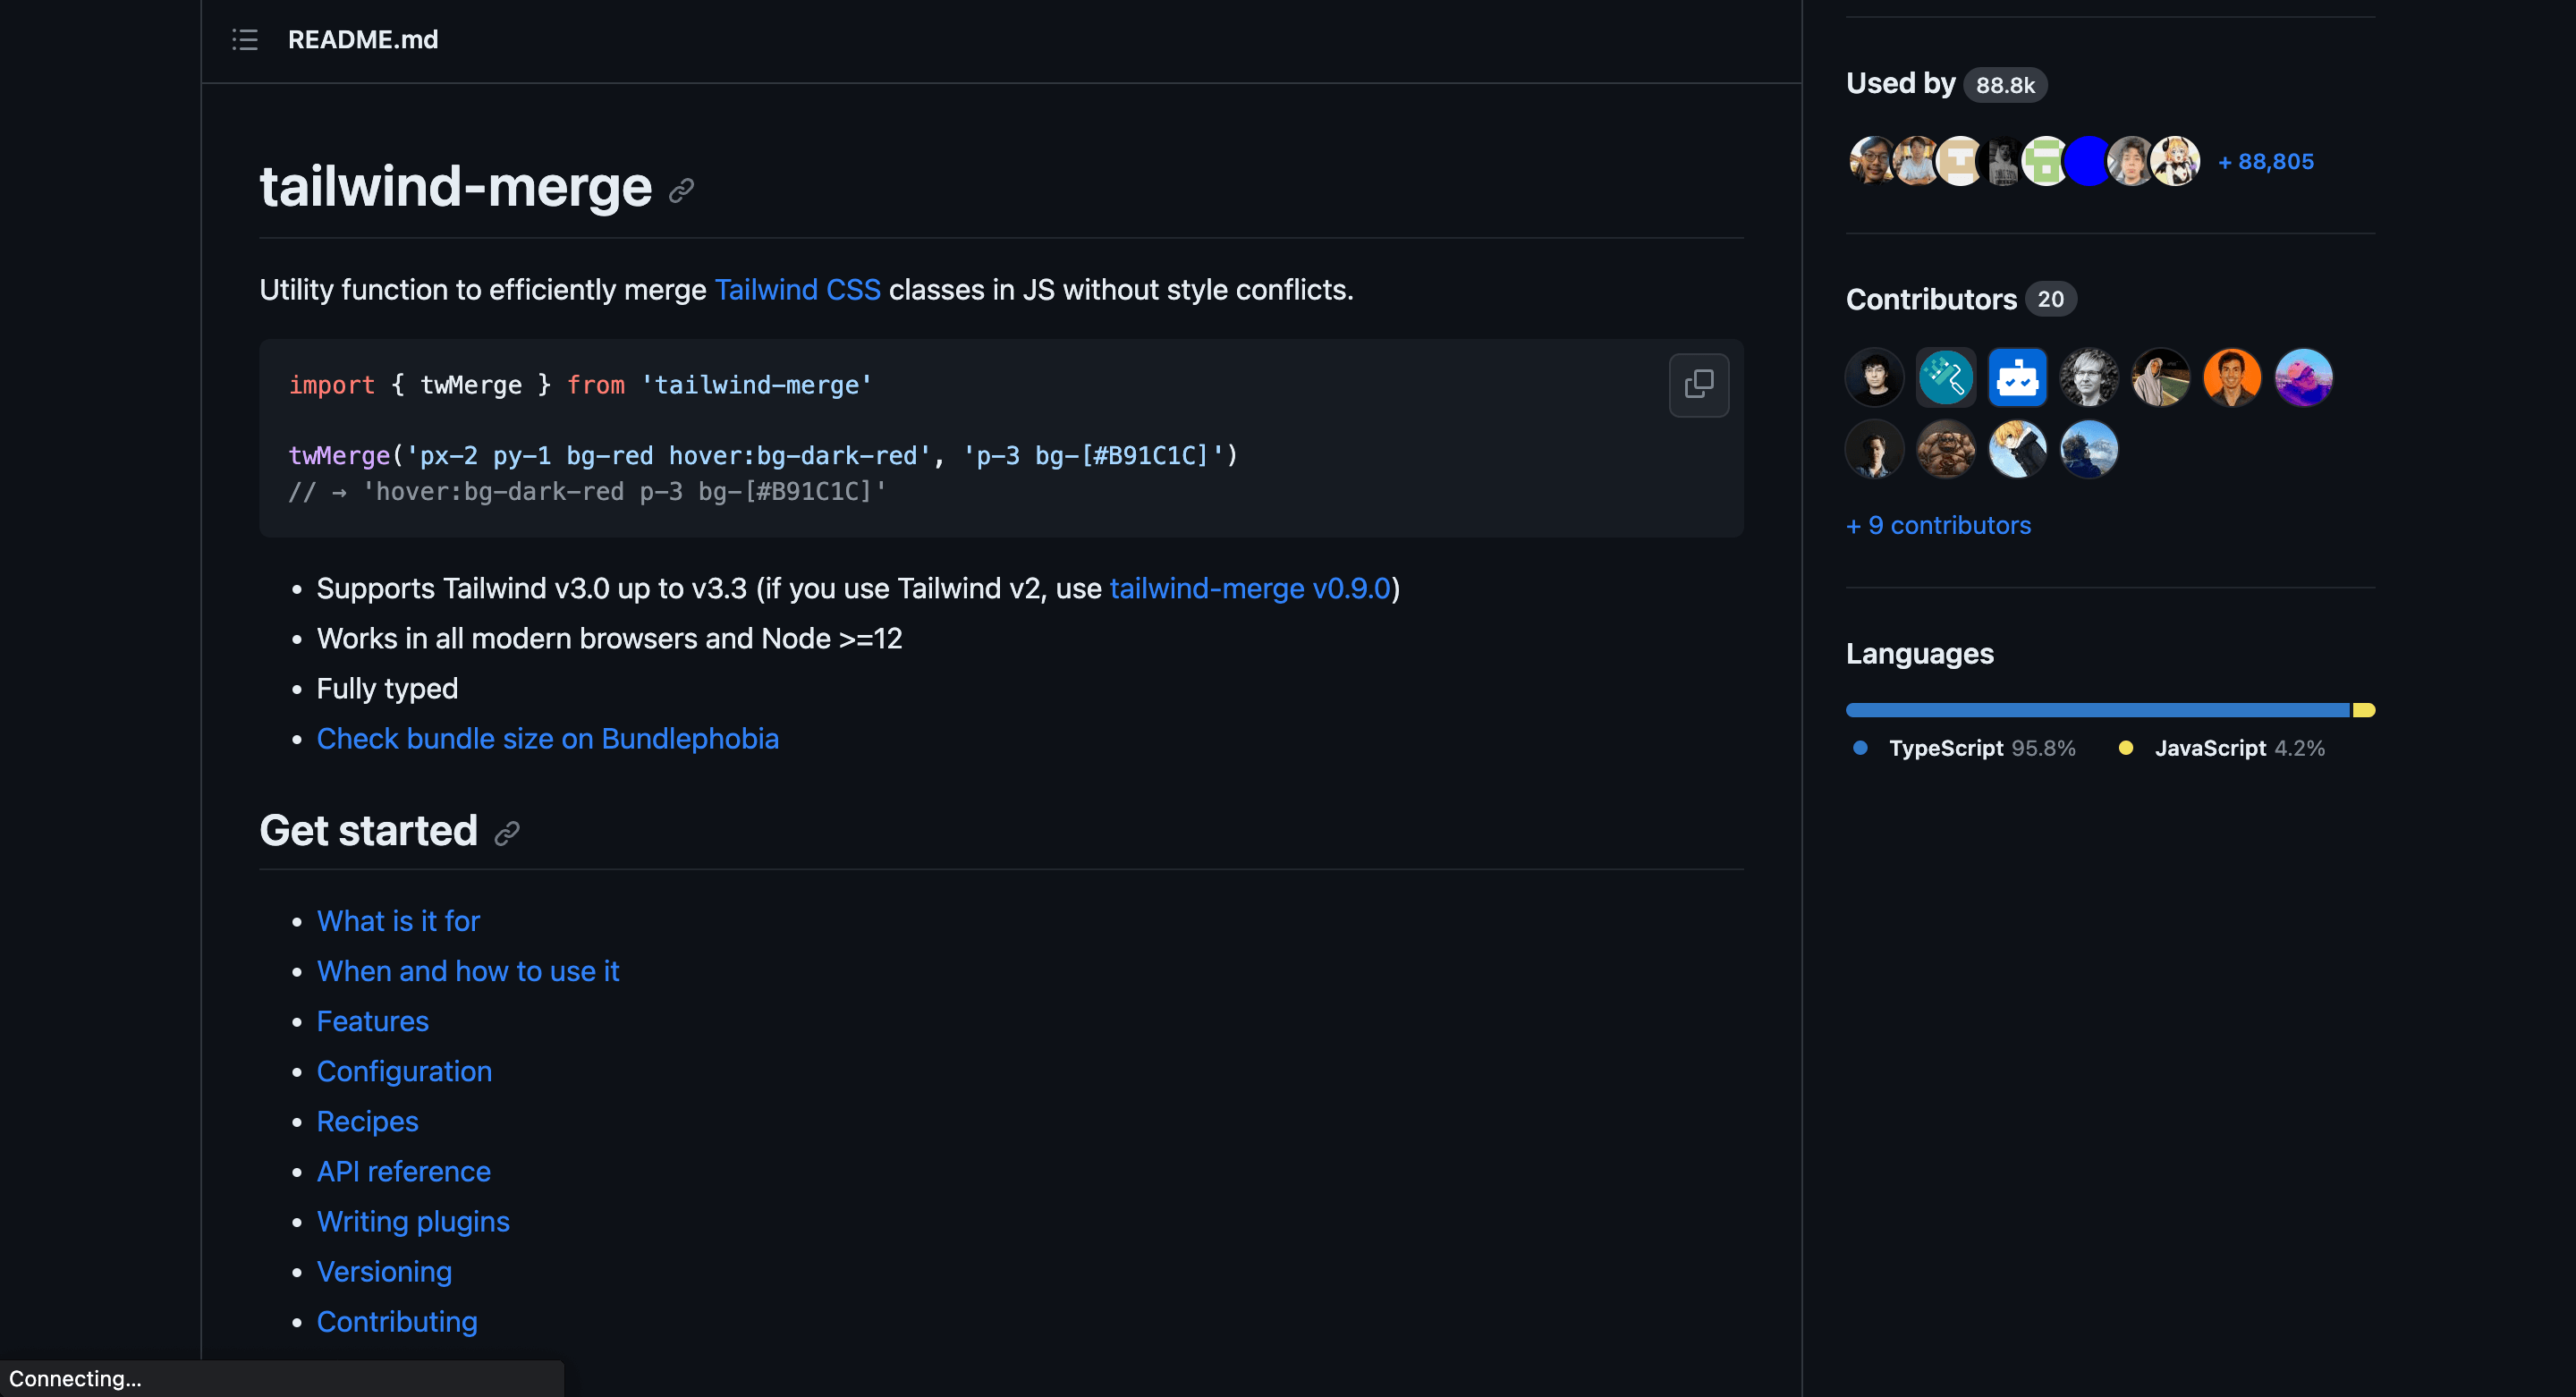This screenshot has width=2576, height=1397.
Task: Open the Tailwind CSS link
Action: (x=797, y=290)
